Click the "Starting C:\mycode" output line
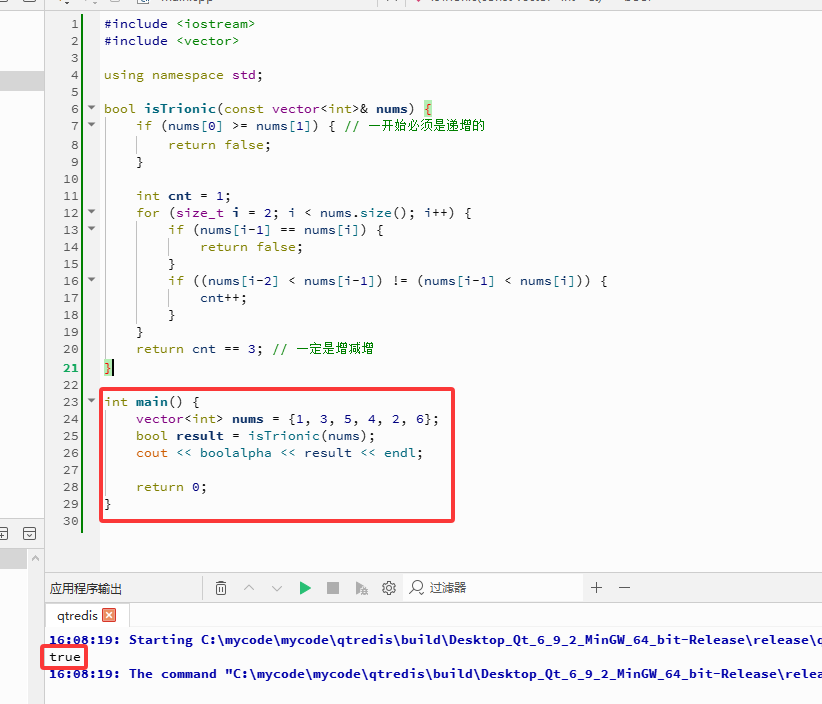 coord(435,640)
